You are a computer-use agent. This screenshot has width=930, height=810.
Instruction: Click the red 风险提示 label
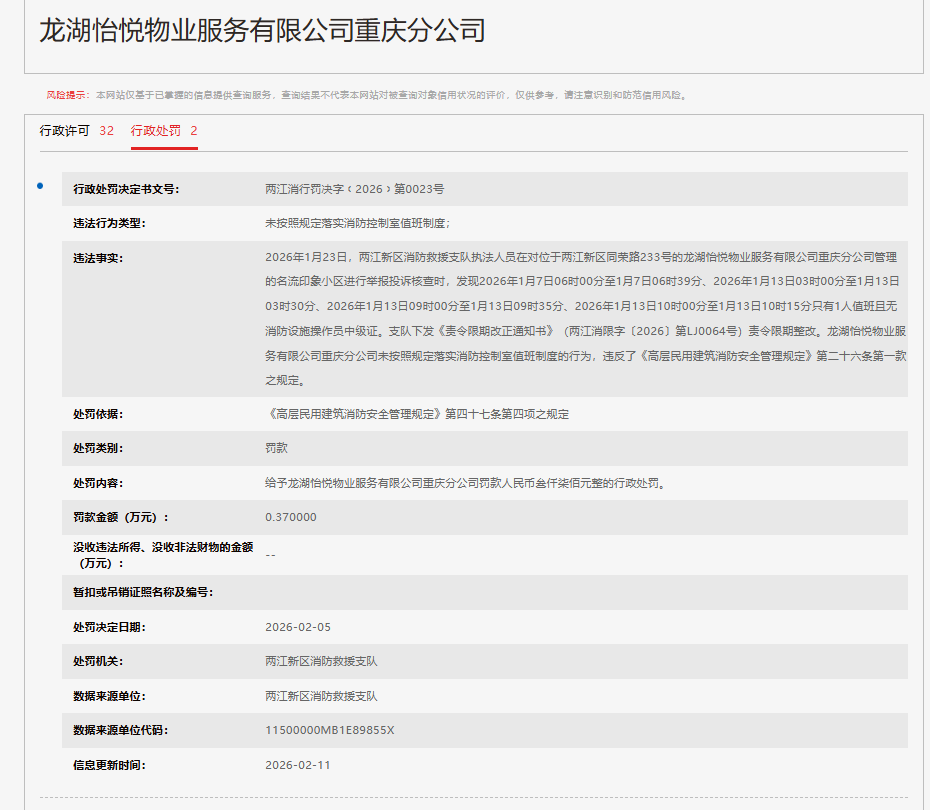66,95
